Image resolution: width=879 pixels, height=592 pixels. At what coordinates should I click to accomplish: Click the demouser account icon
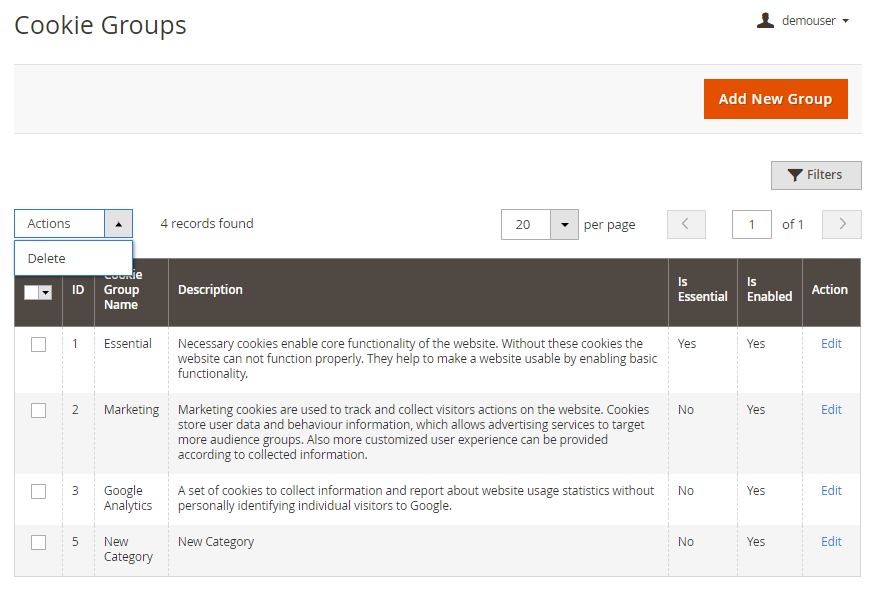point(766,20)
